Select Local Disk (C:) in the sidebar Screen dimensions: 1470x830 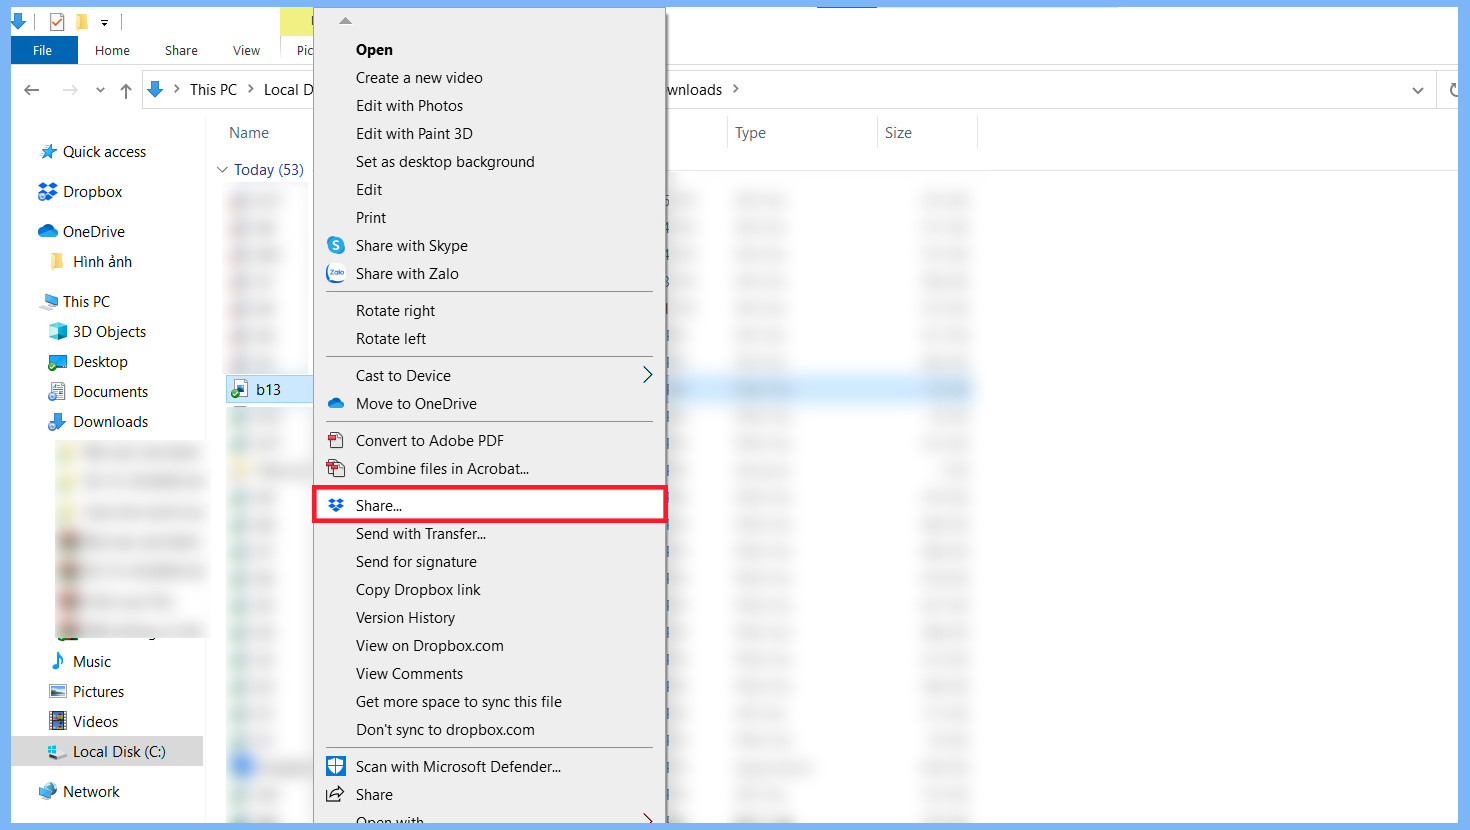tap(107, 751)
